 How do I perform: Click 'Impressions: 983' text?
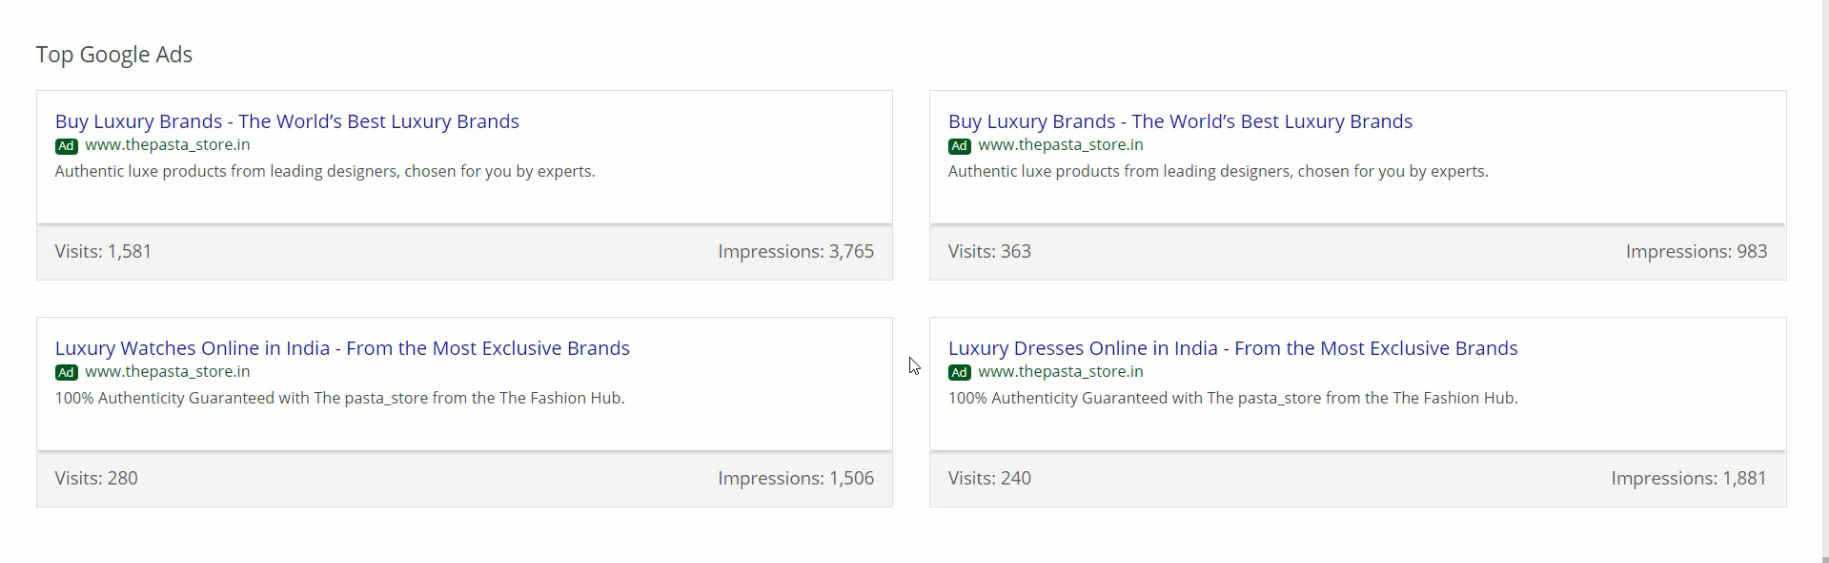tap(1696, 252)
